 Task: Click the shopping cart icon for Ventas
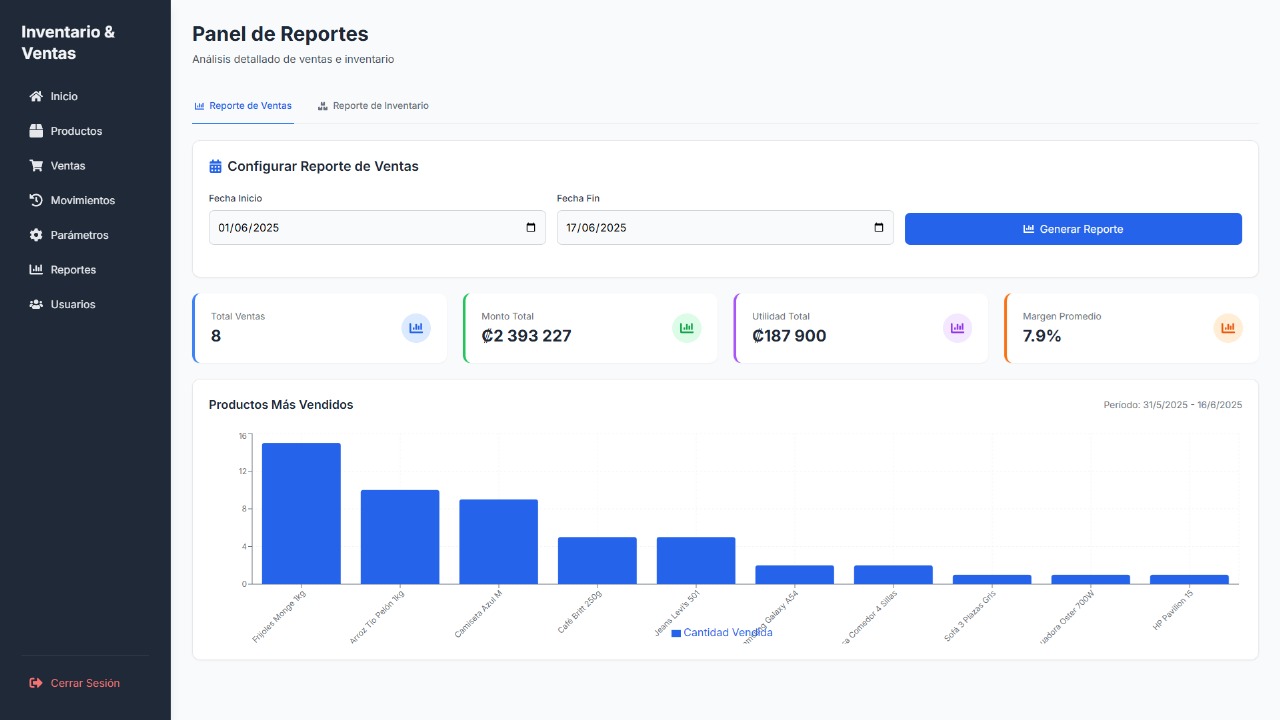pos(36,166)
